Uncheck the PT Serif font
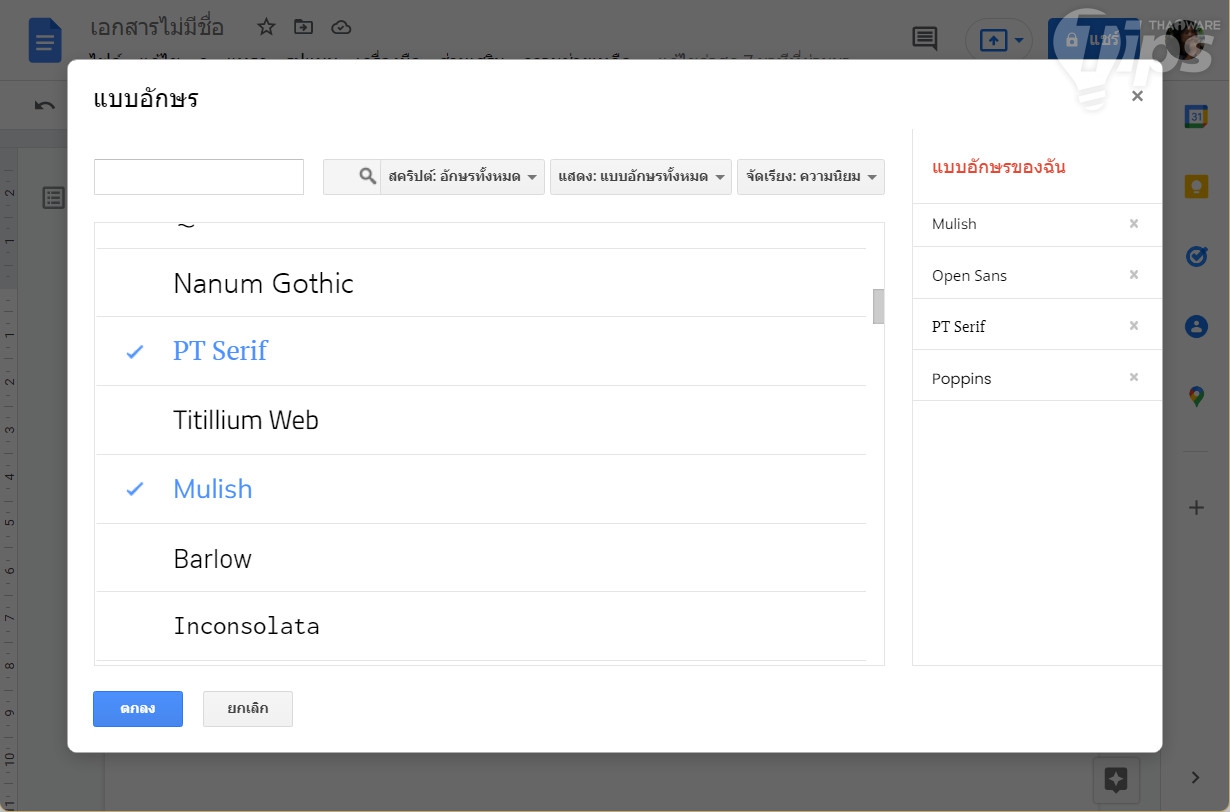The height and width of the screenshot is (812, 1230). point(220,351)
